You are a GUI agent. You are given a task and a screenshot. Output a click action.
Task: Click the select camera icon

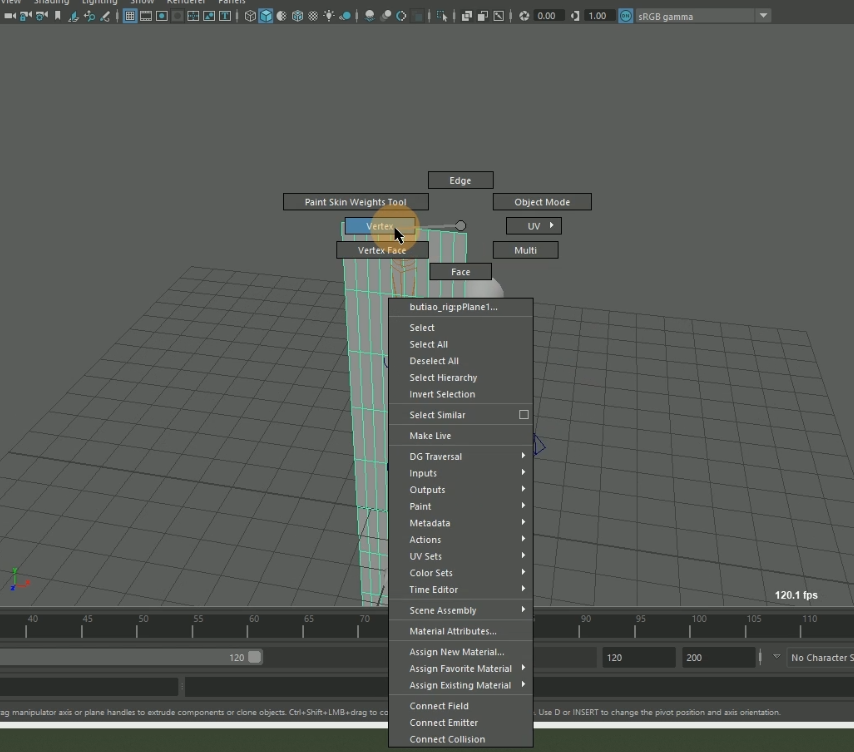[10, 16]
